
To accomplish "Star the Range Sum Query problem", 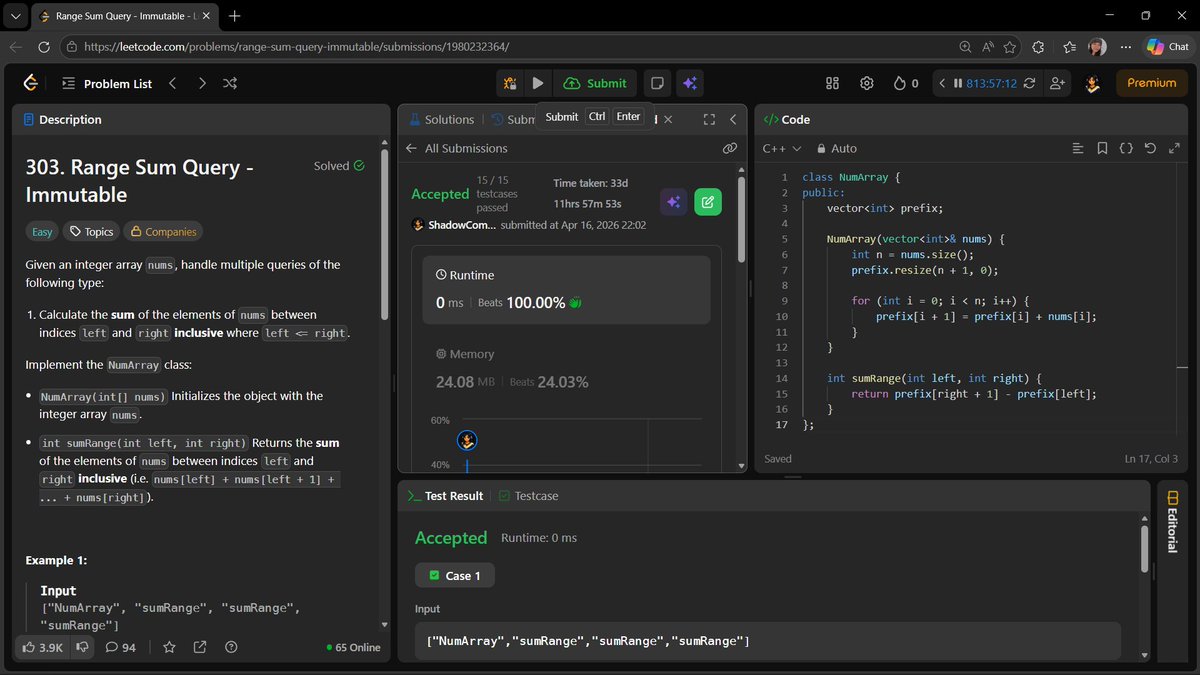I will tap(169, 647).
